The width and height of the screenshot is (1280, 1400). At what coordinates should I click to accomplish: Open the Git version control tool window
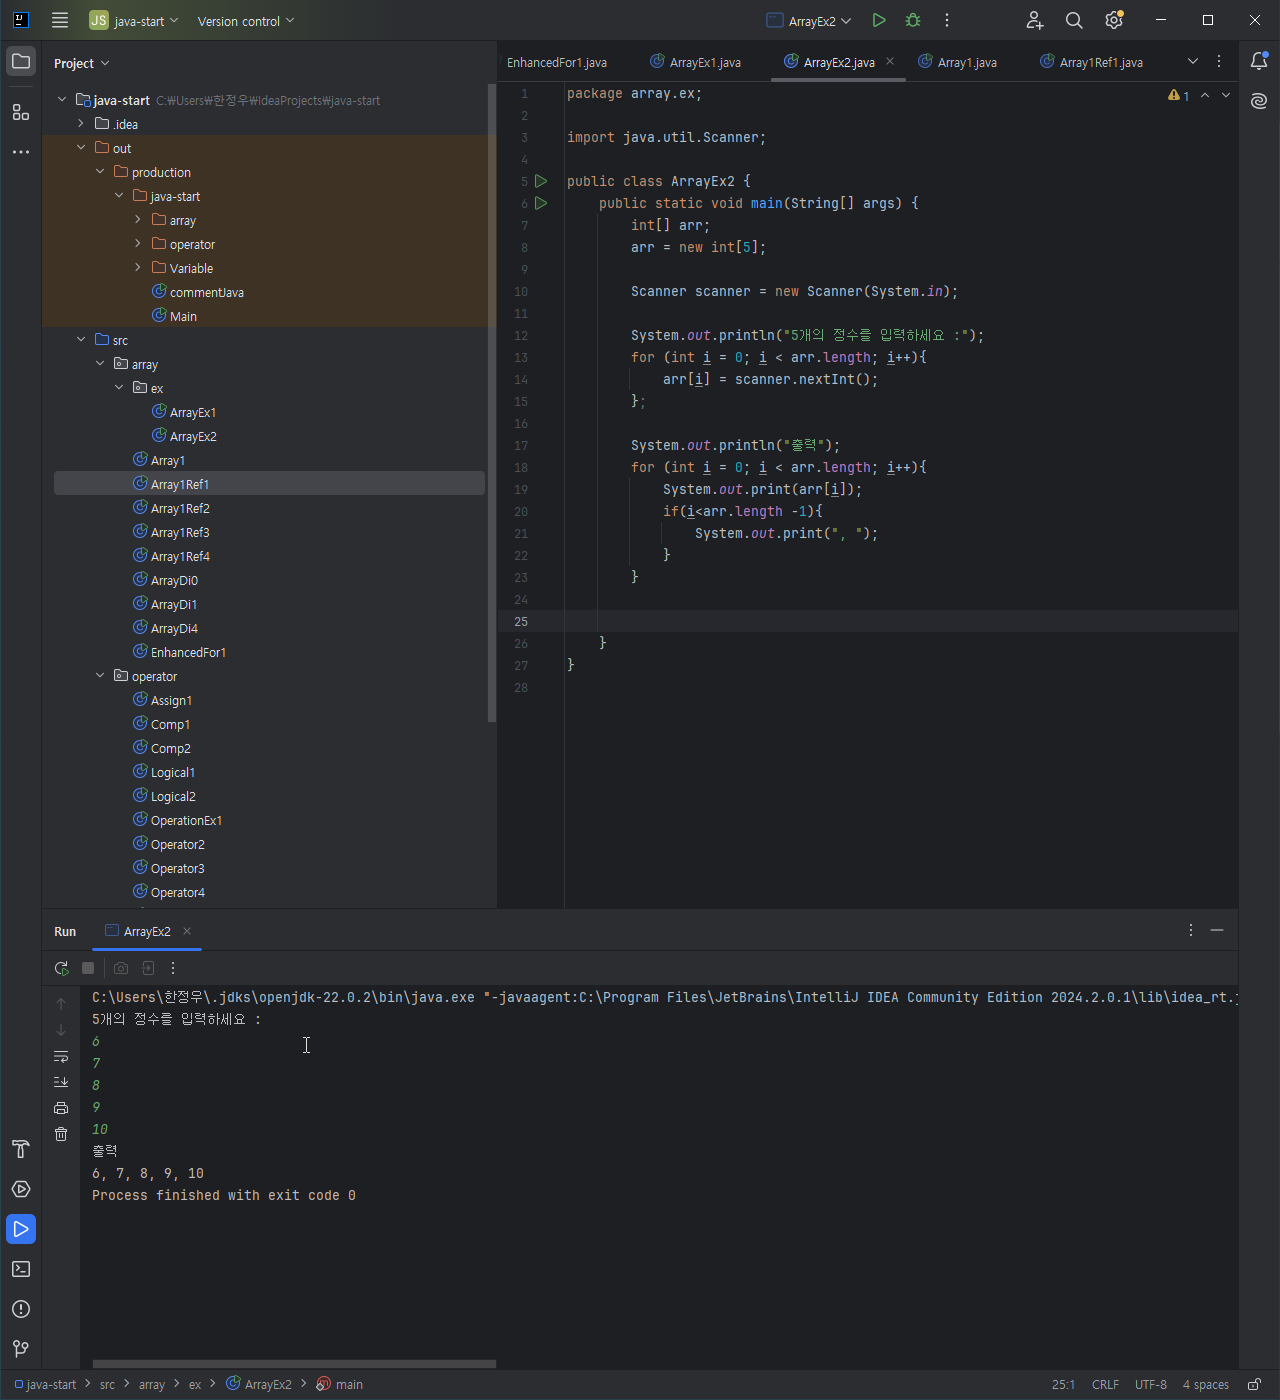click(x=21, y=1349)
